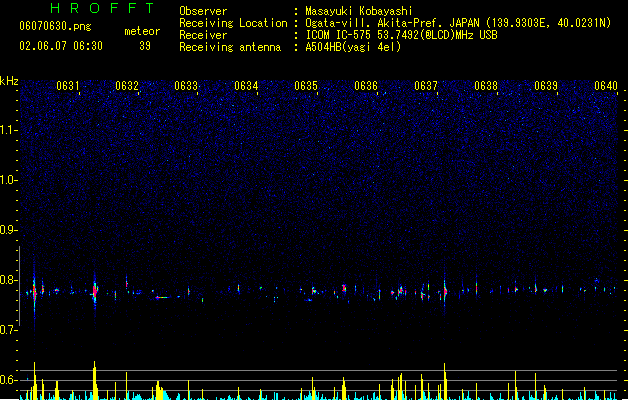Click the 1.0 kHz axis label
Screen dimensions: 629x400
pyautogui.click(x=8, y=180)
